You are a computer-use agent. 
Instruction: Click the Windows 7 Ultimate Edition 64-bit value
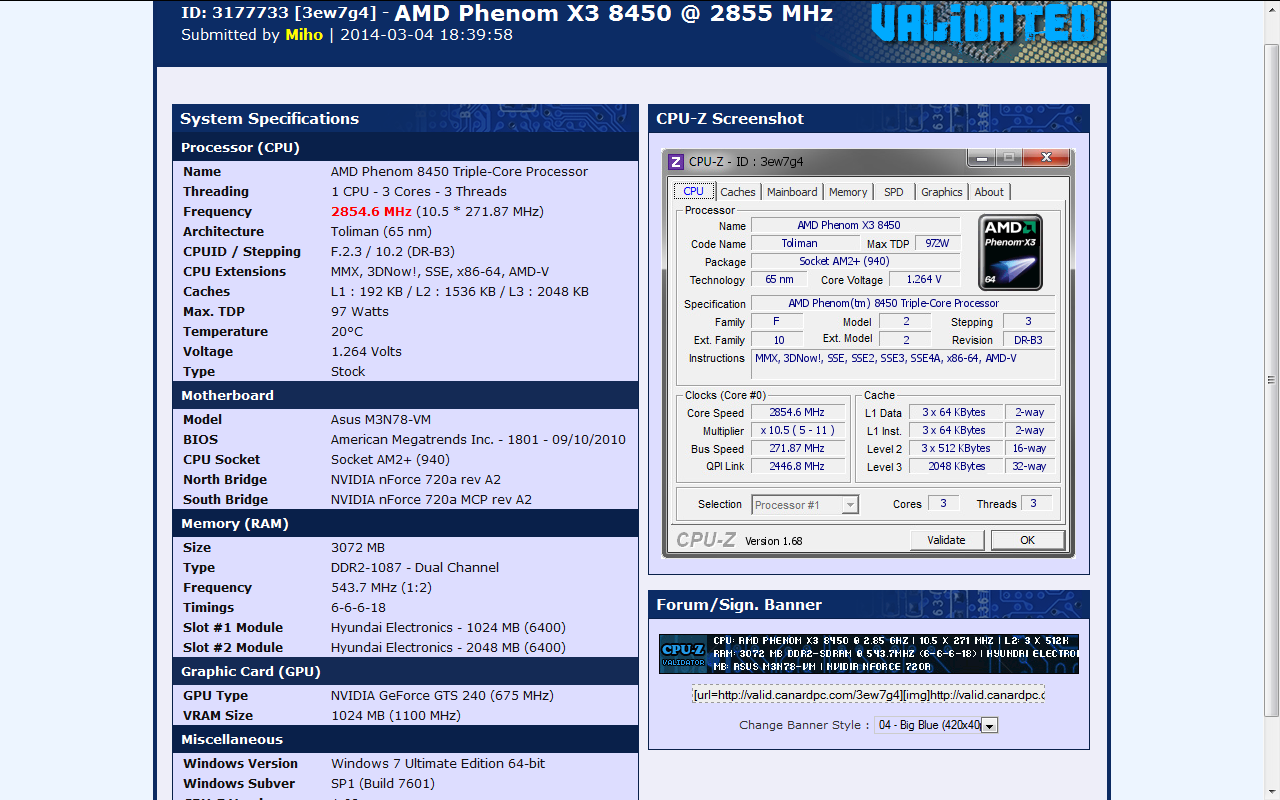pyautogui.click(x=438, y=764)
